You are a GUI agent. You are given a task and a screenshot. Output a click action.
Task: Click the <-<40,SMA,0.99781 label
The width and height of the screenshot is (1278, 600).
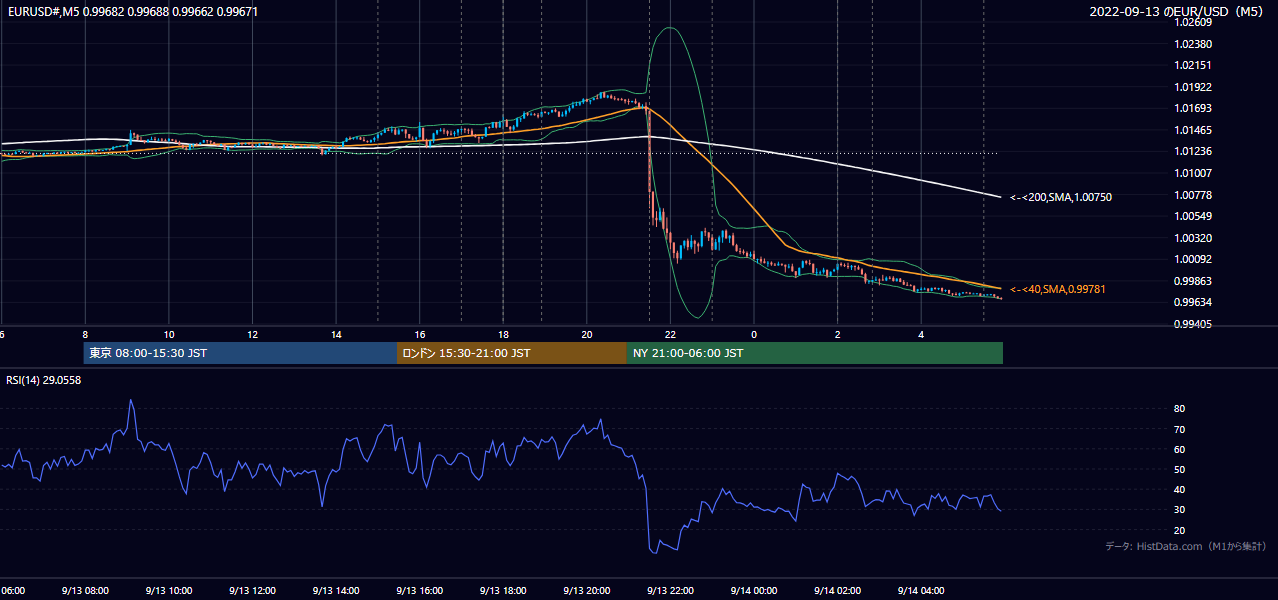click(x=1056, y=289)
